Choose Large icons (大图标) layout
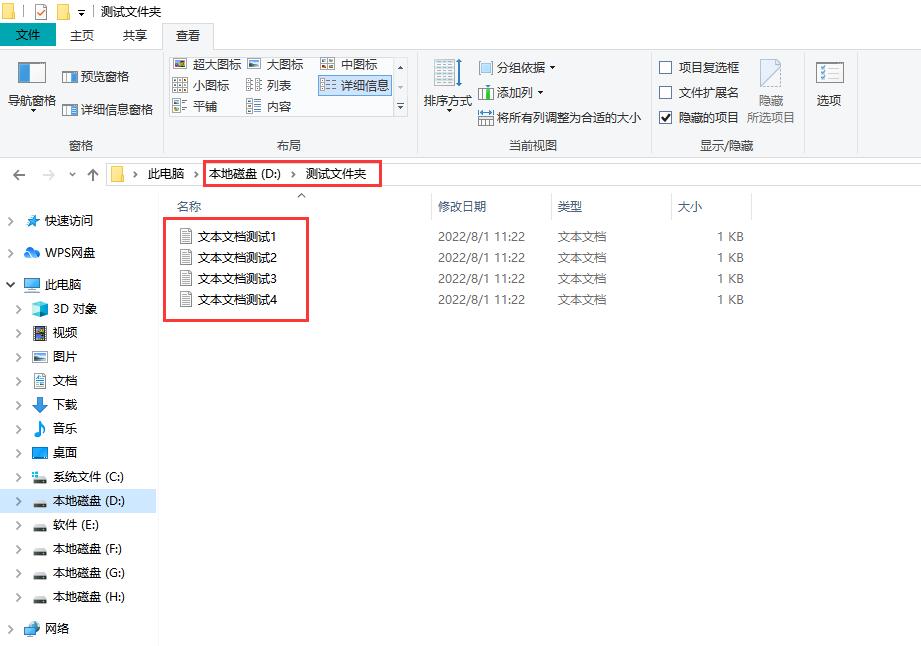The image size is (921, 646). 275,65
